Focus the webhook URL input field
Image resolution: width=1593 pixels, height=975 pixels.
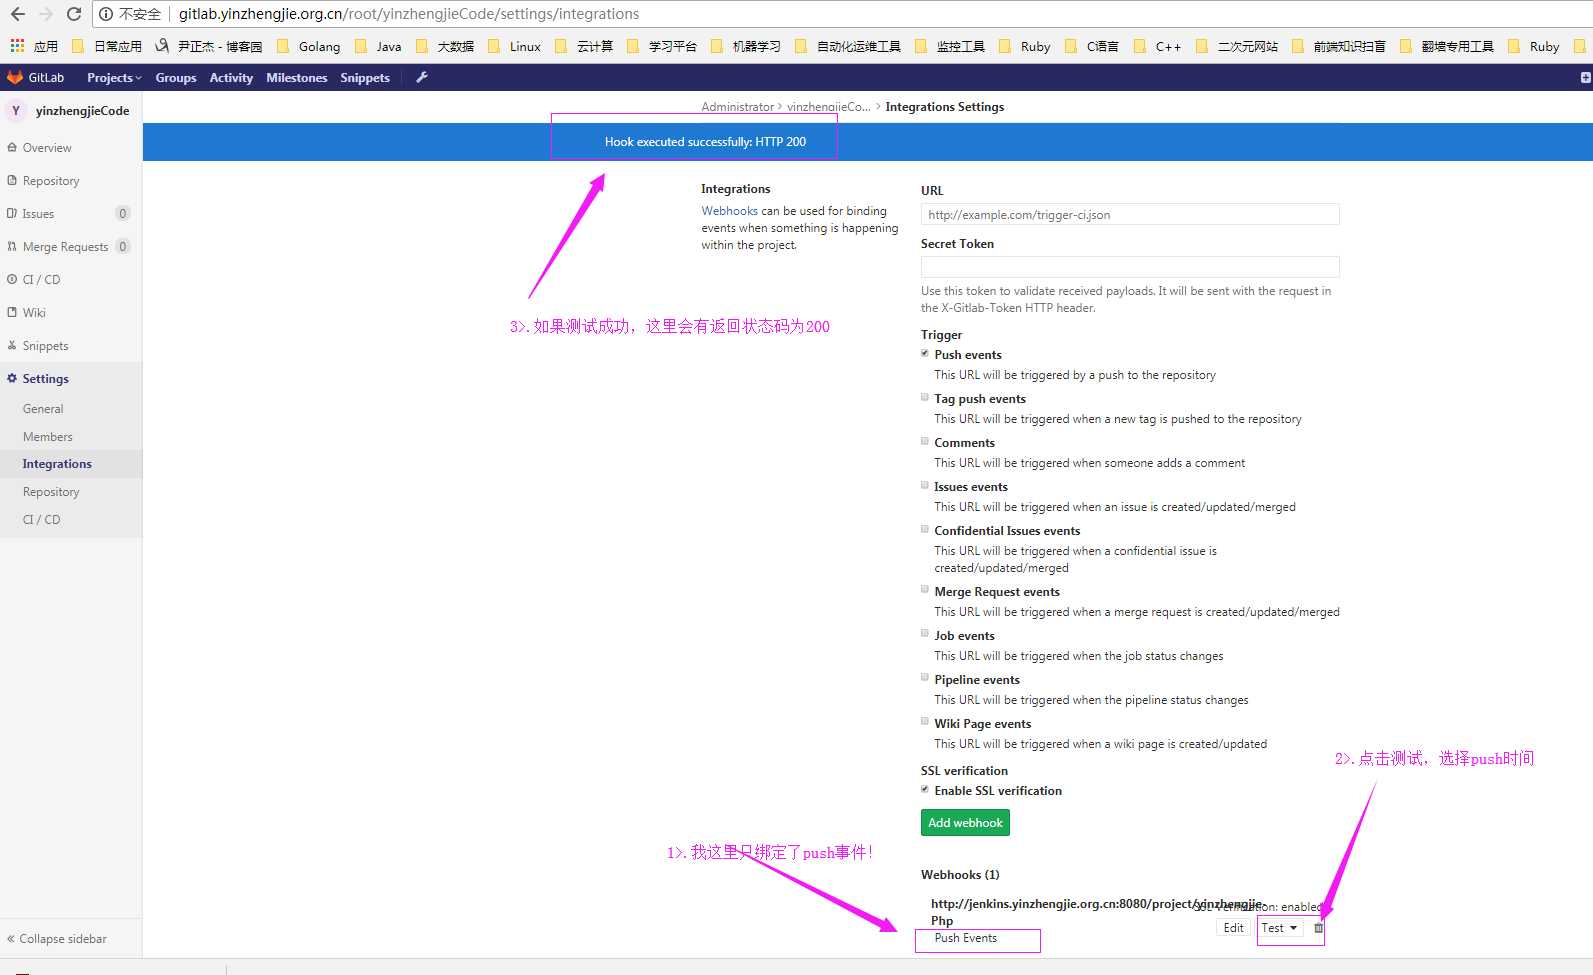tap(1130, 215)
